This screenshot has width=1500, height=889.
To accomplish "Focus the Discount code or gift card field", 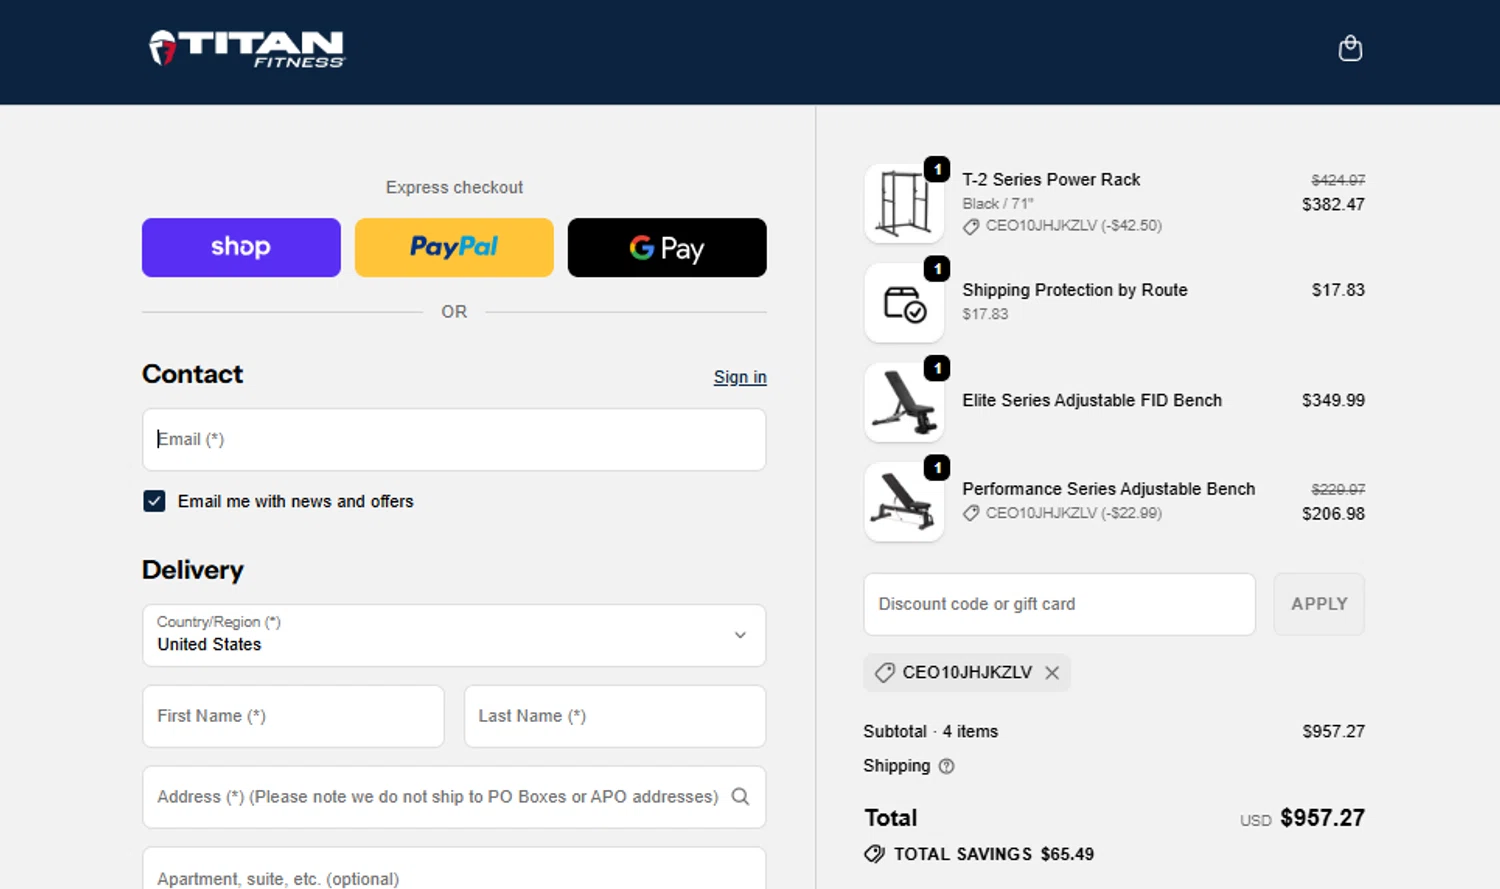I will pyautogui.click(x=1059, y=604).
